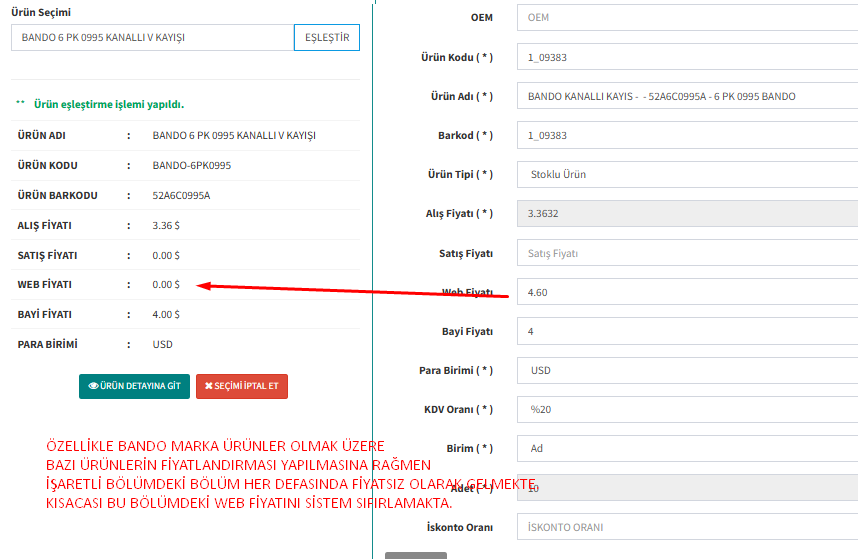The height and width of the screenshot is (559, 858).
Task: Click the empty Satış Fiyatı field
Action: (x=687, y=253)
